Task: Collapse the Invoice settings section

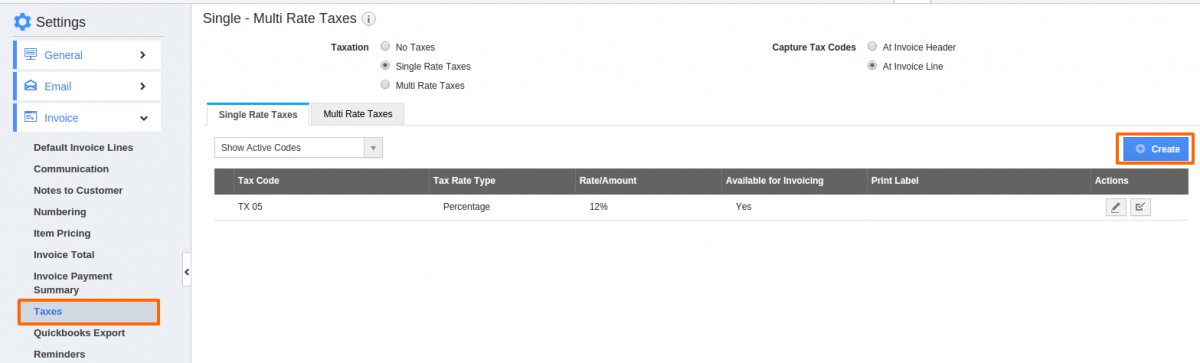Action: pos(86,117)
